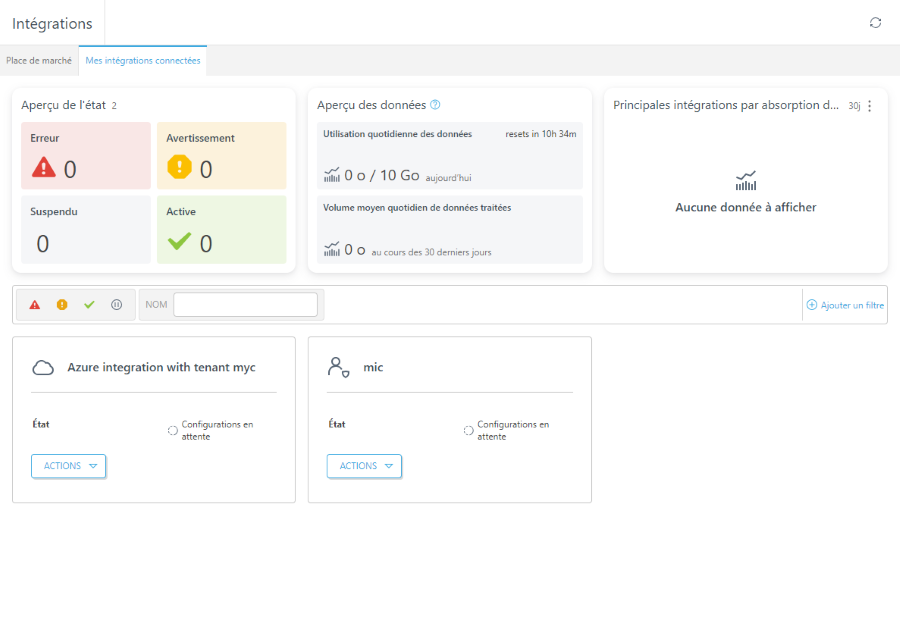Click the user shield icon beside mic
This screenshot has height=633, width=900.
[338, 367]
